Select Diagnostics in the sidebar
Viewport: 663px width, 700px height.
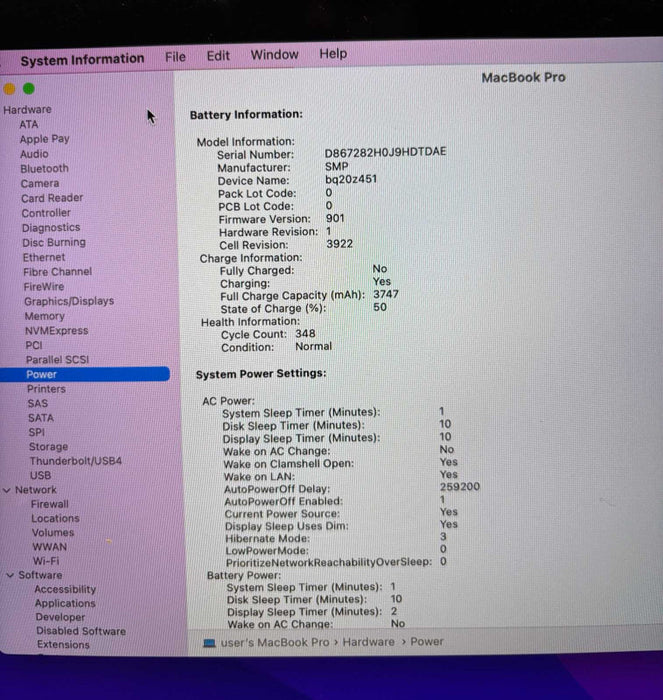click(x=51, y=228)
